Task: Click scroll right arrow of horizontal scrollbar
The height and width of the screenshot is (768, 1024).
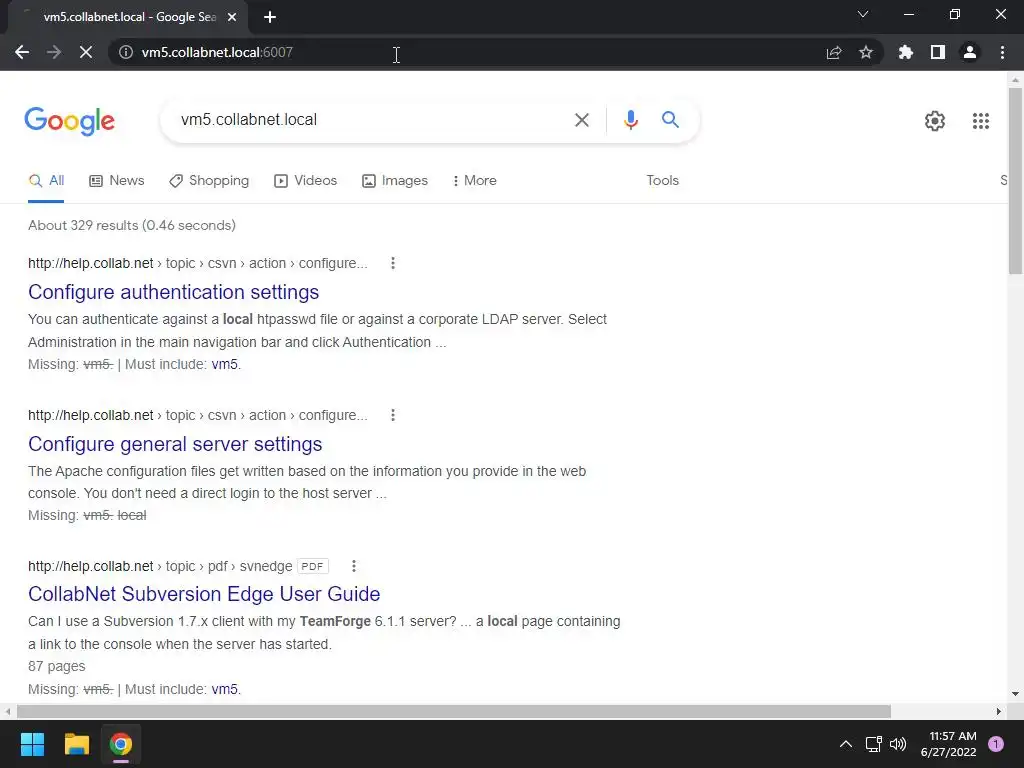Action: point(999,711)
